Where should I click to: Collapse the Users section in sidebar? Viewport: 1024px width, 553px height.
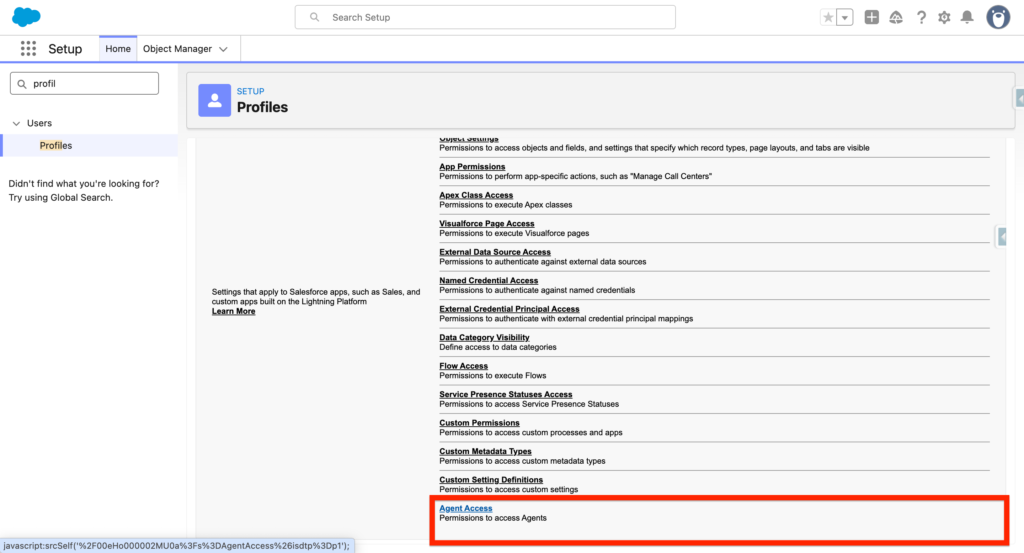[16, 124]
